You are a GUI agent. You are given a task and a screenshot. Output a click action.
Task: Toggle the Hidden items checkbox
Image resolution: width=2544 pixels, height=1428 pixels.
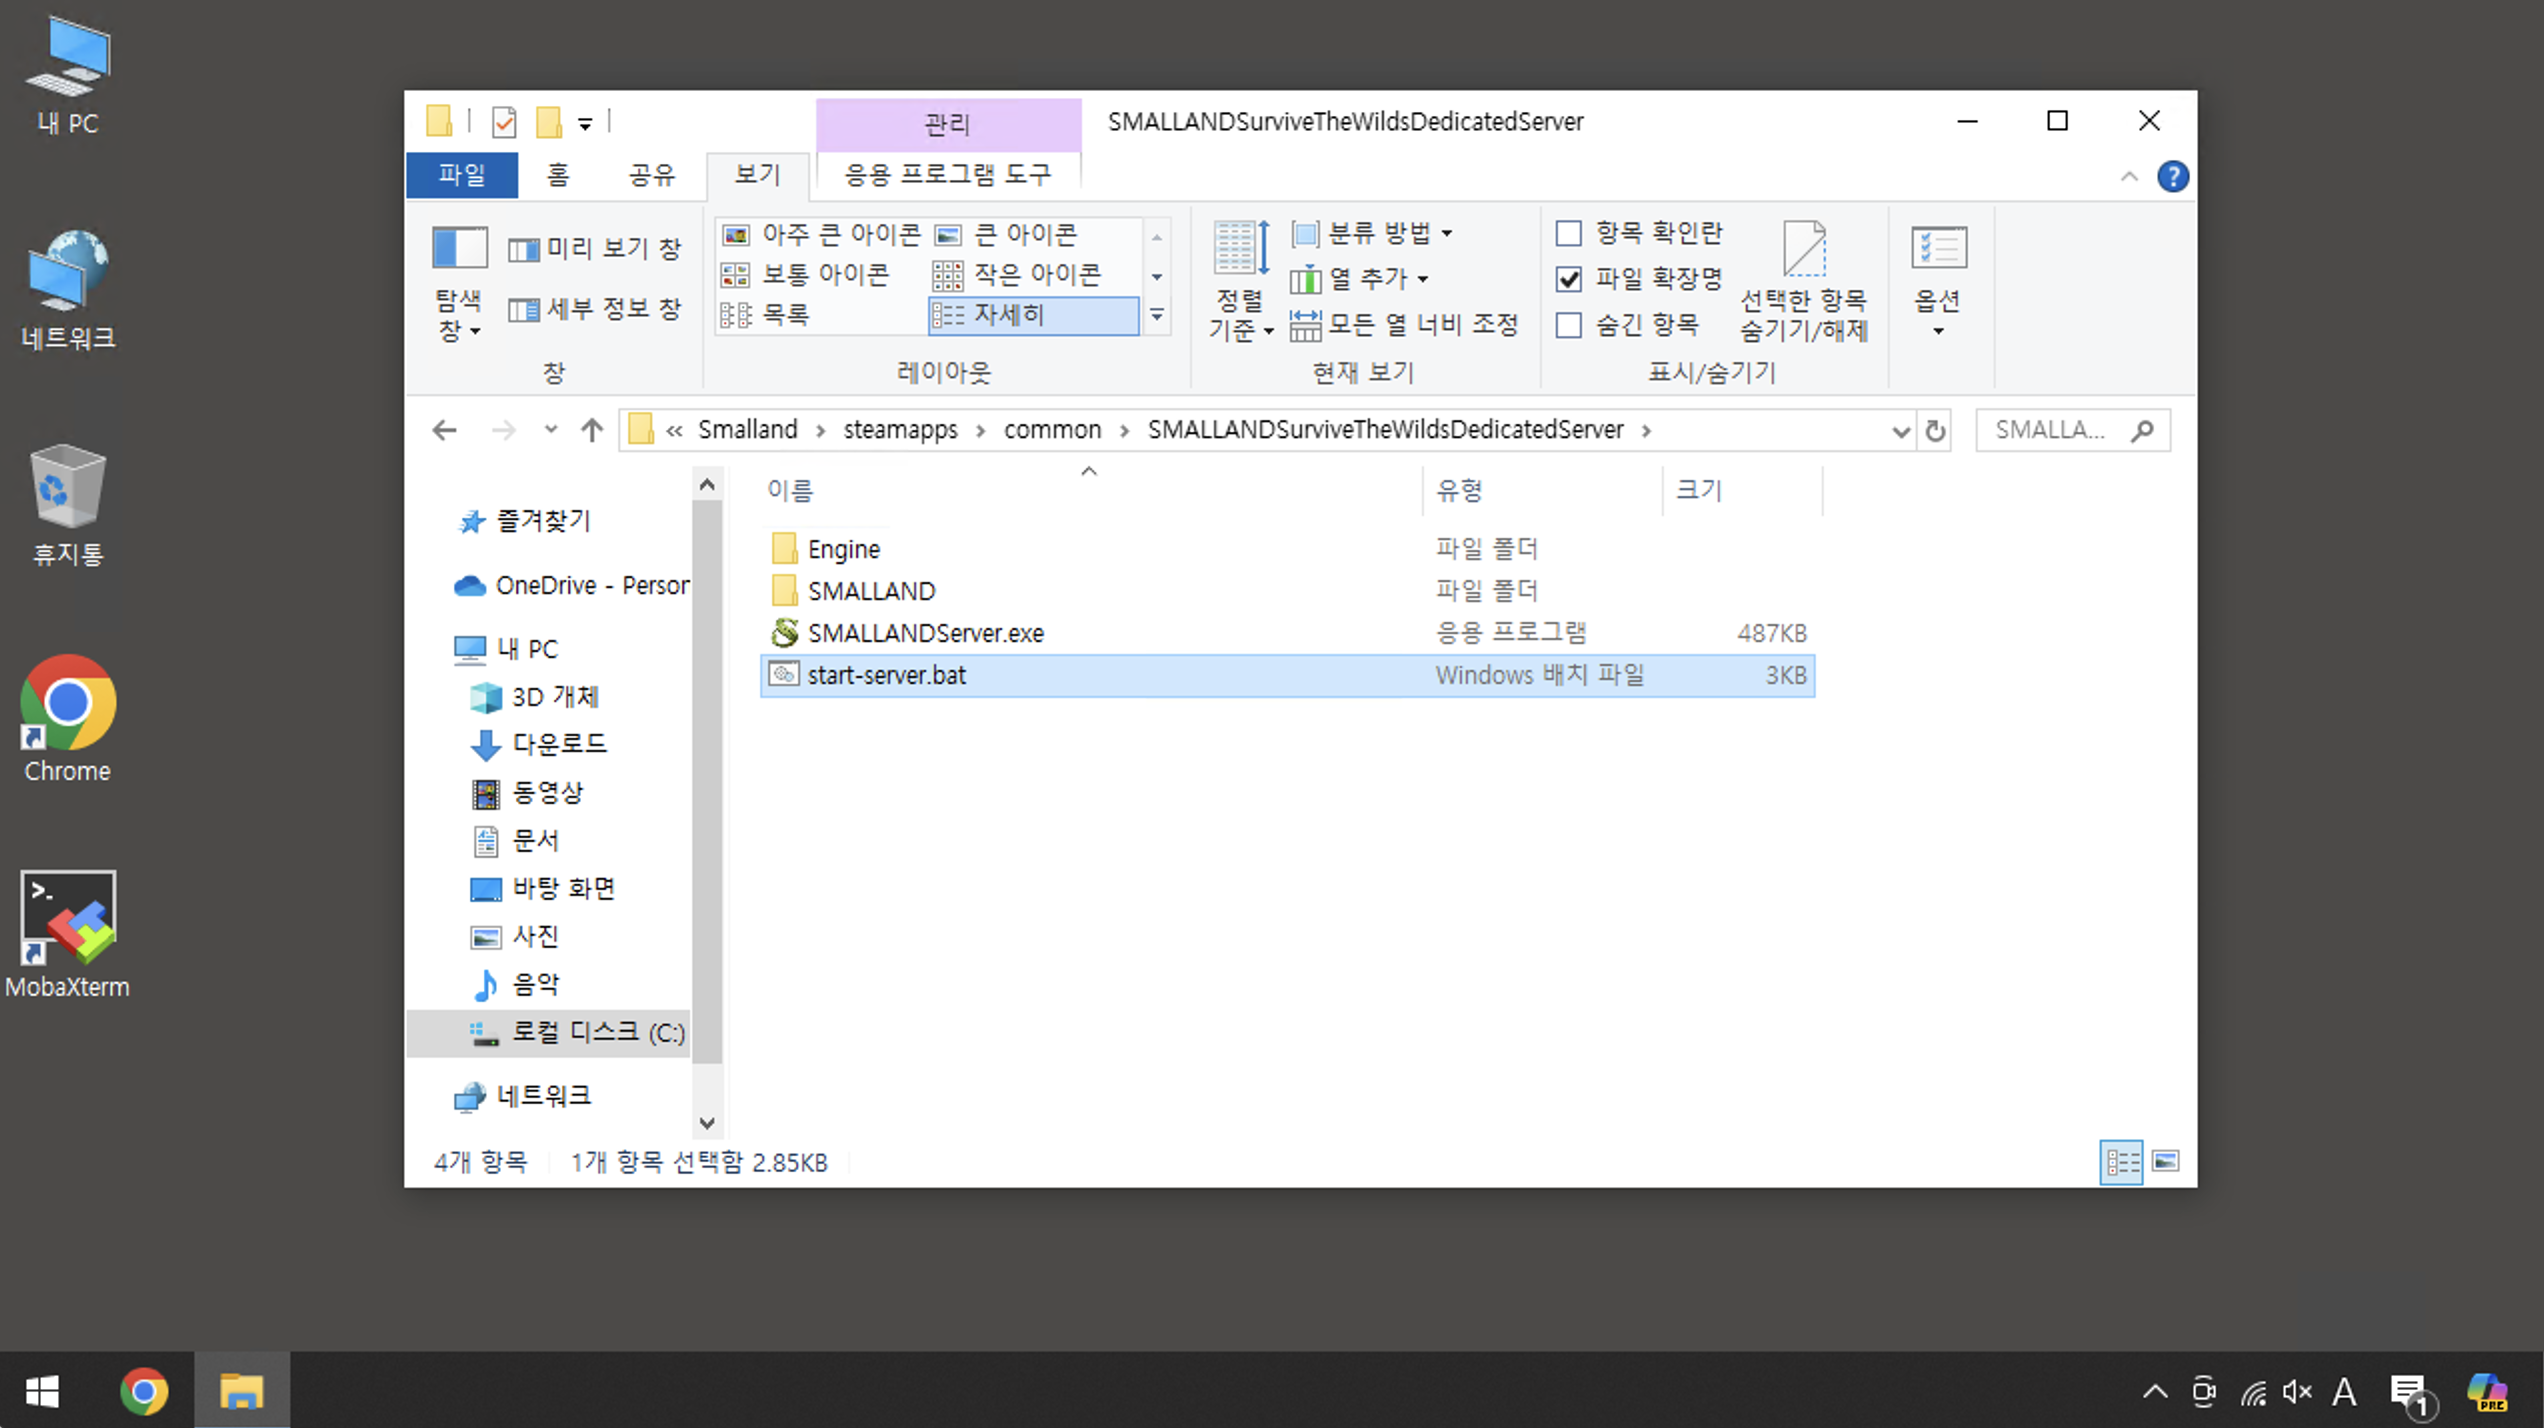1569,325
